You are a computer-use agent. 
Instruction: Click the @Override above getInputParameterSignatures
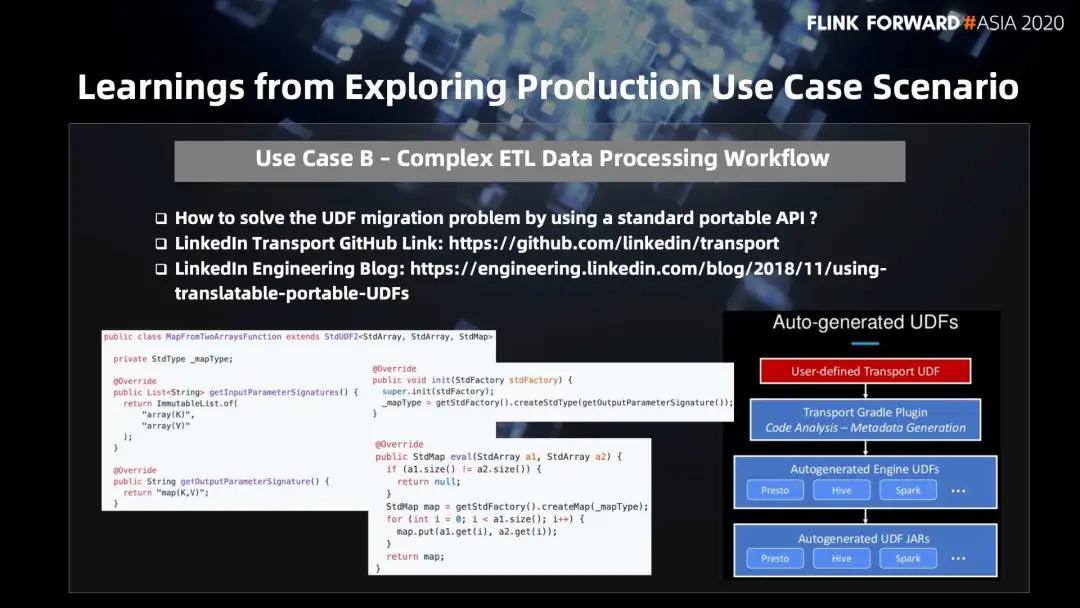[135, 381]
